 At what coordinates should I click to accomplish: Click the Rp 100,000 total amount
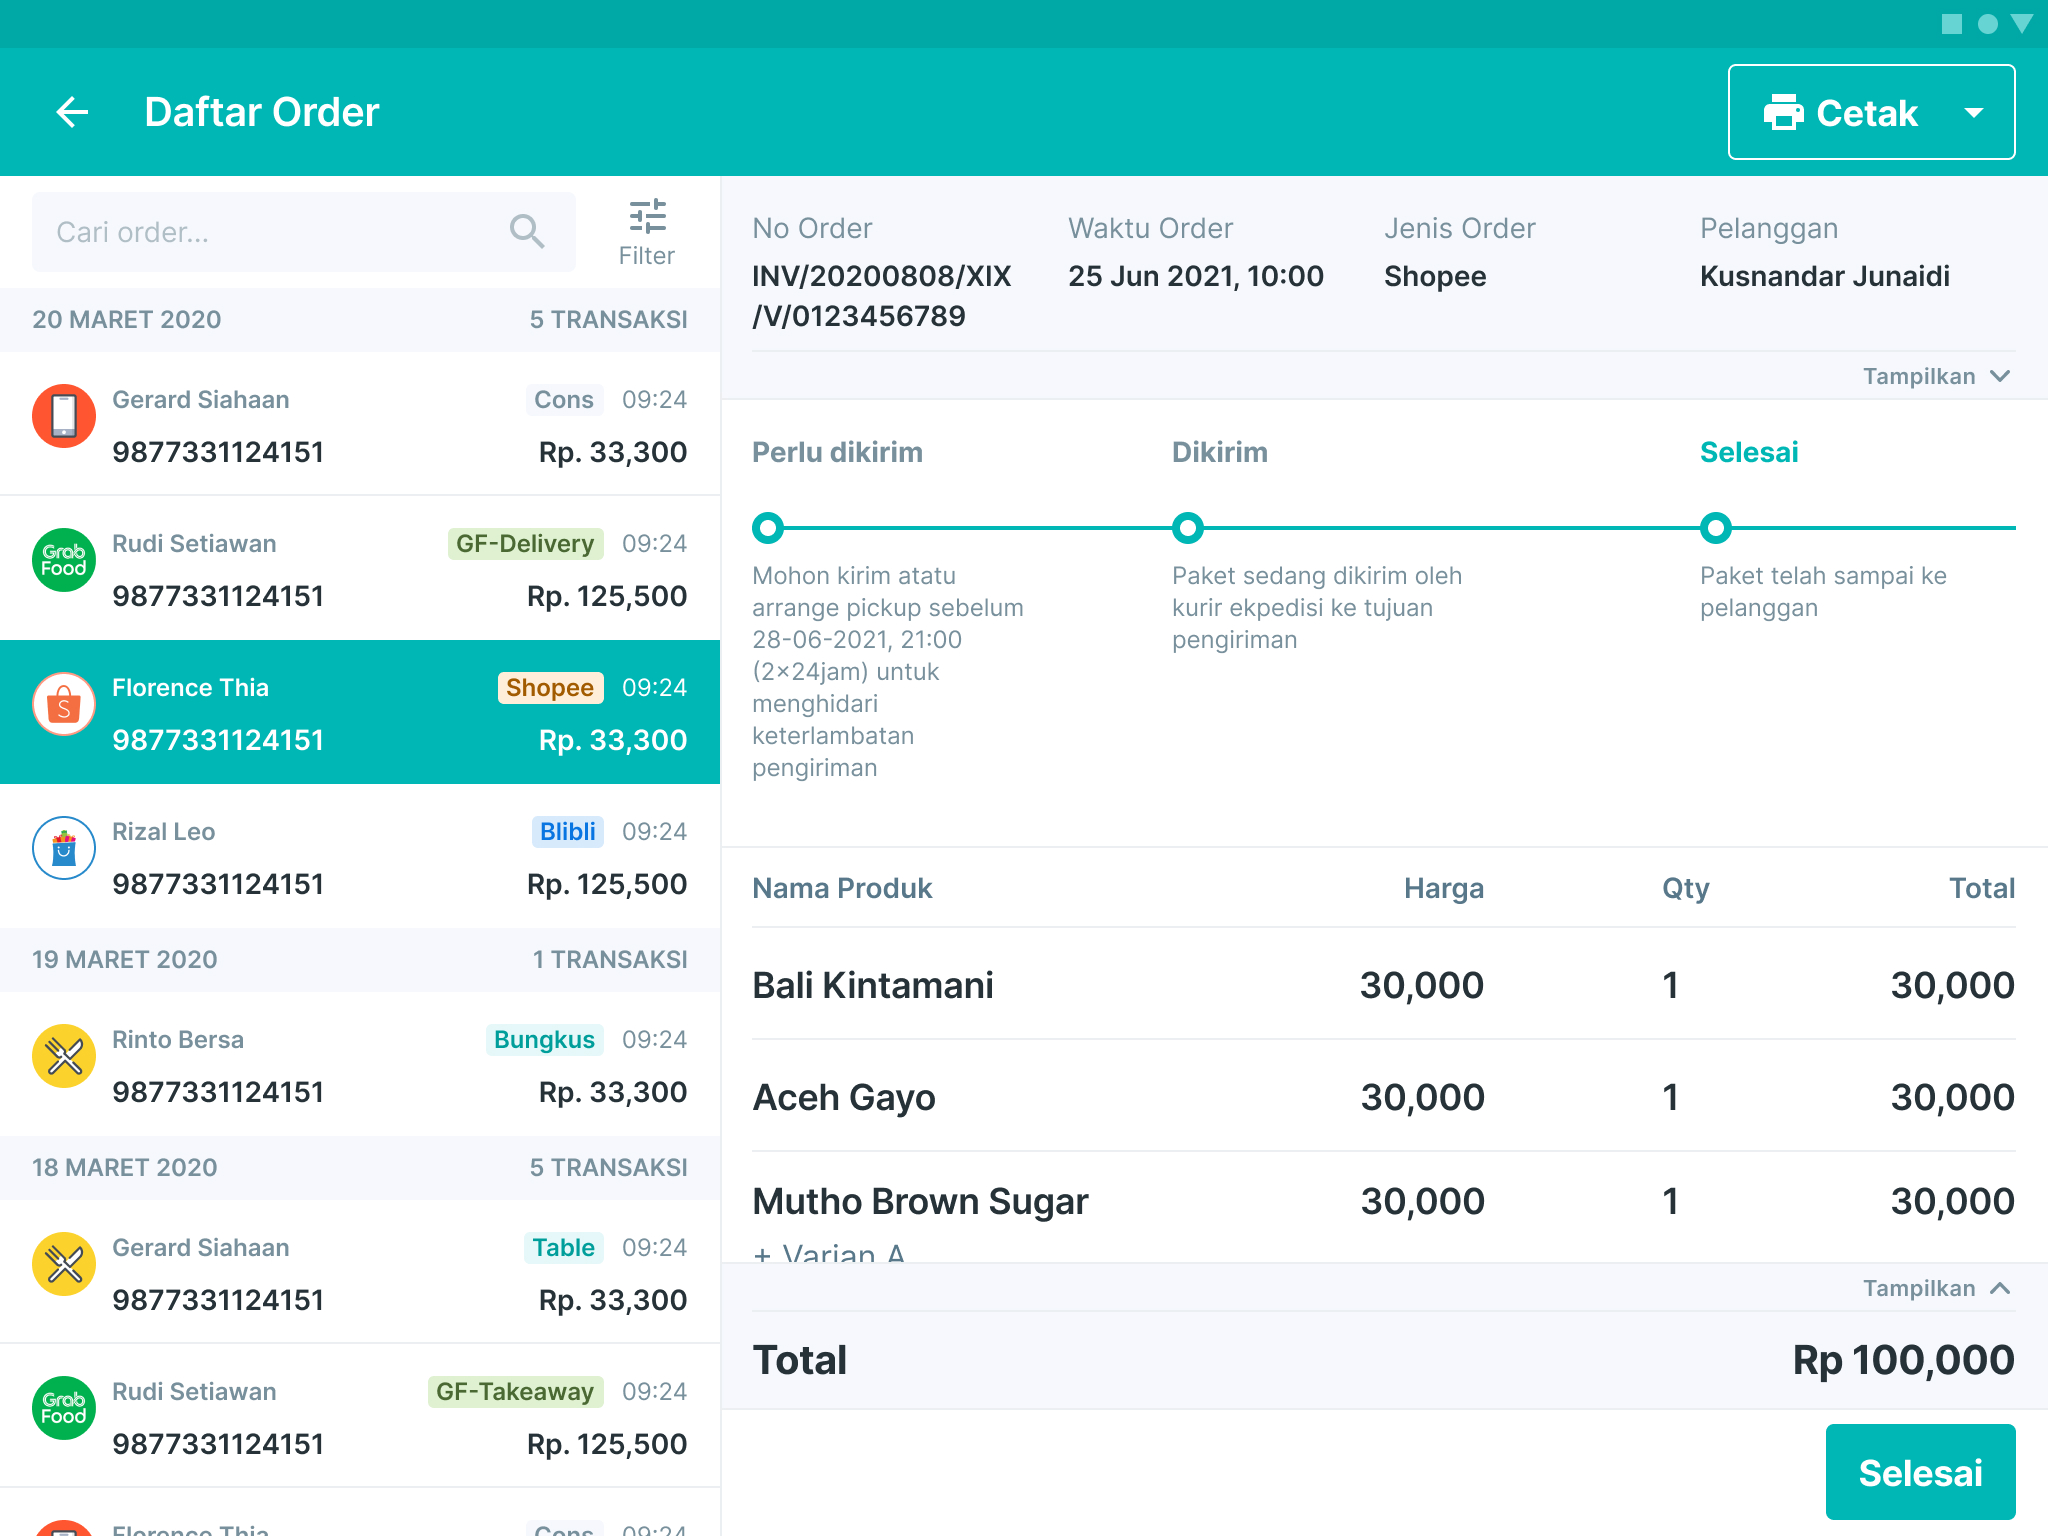(1903, 1360)
